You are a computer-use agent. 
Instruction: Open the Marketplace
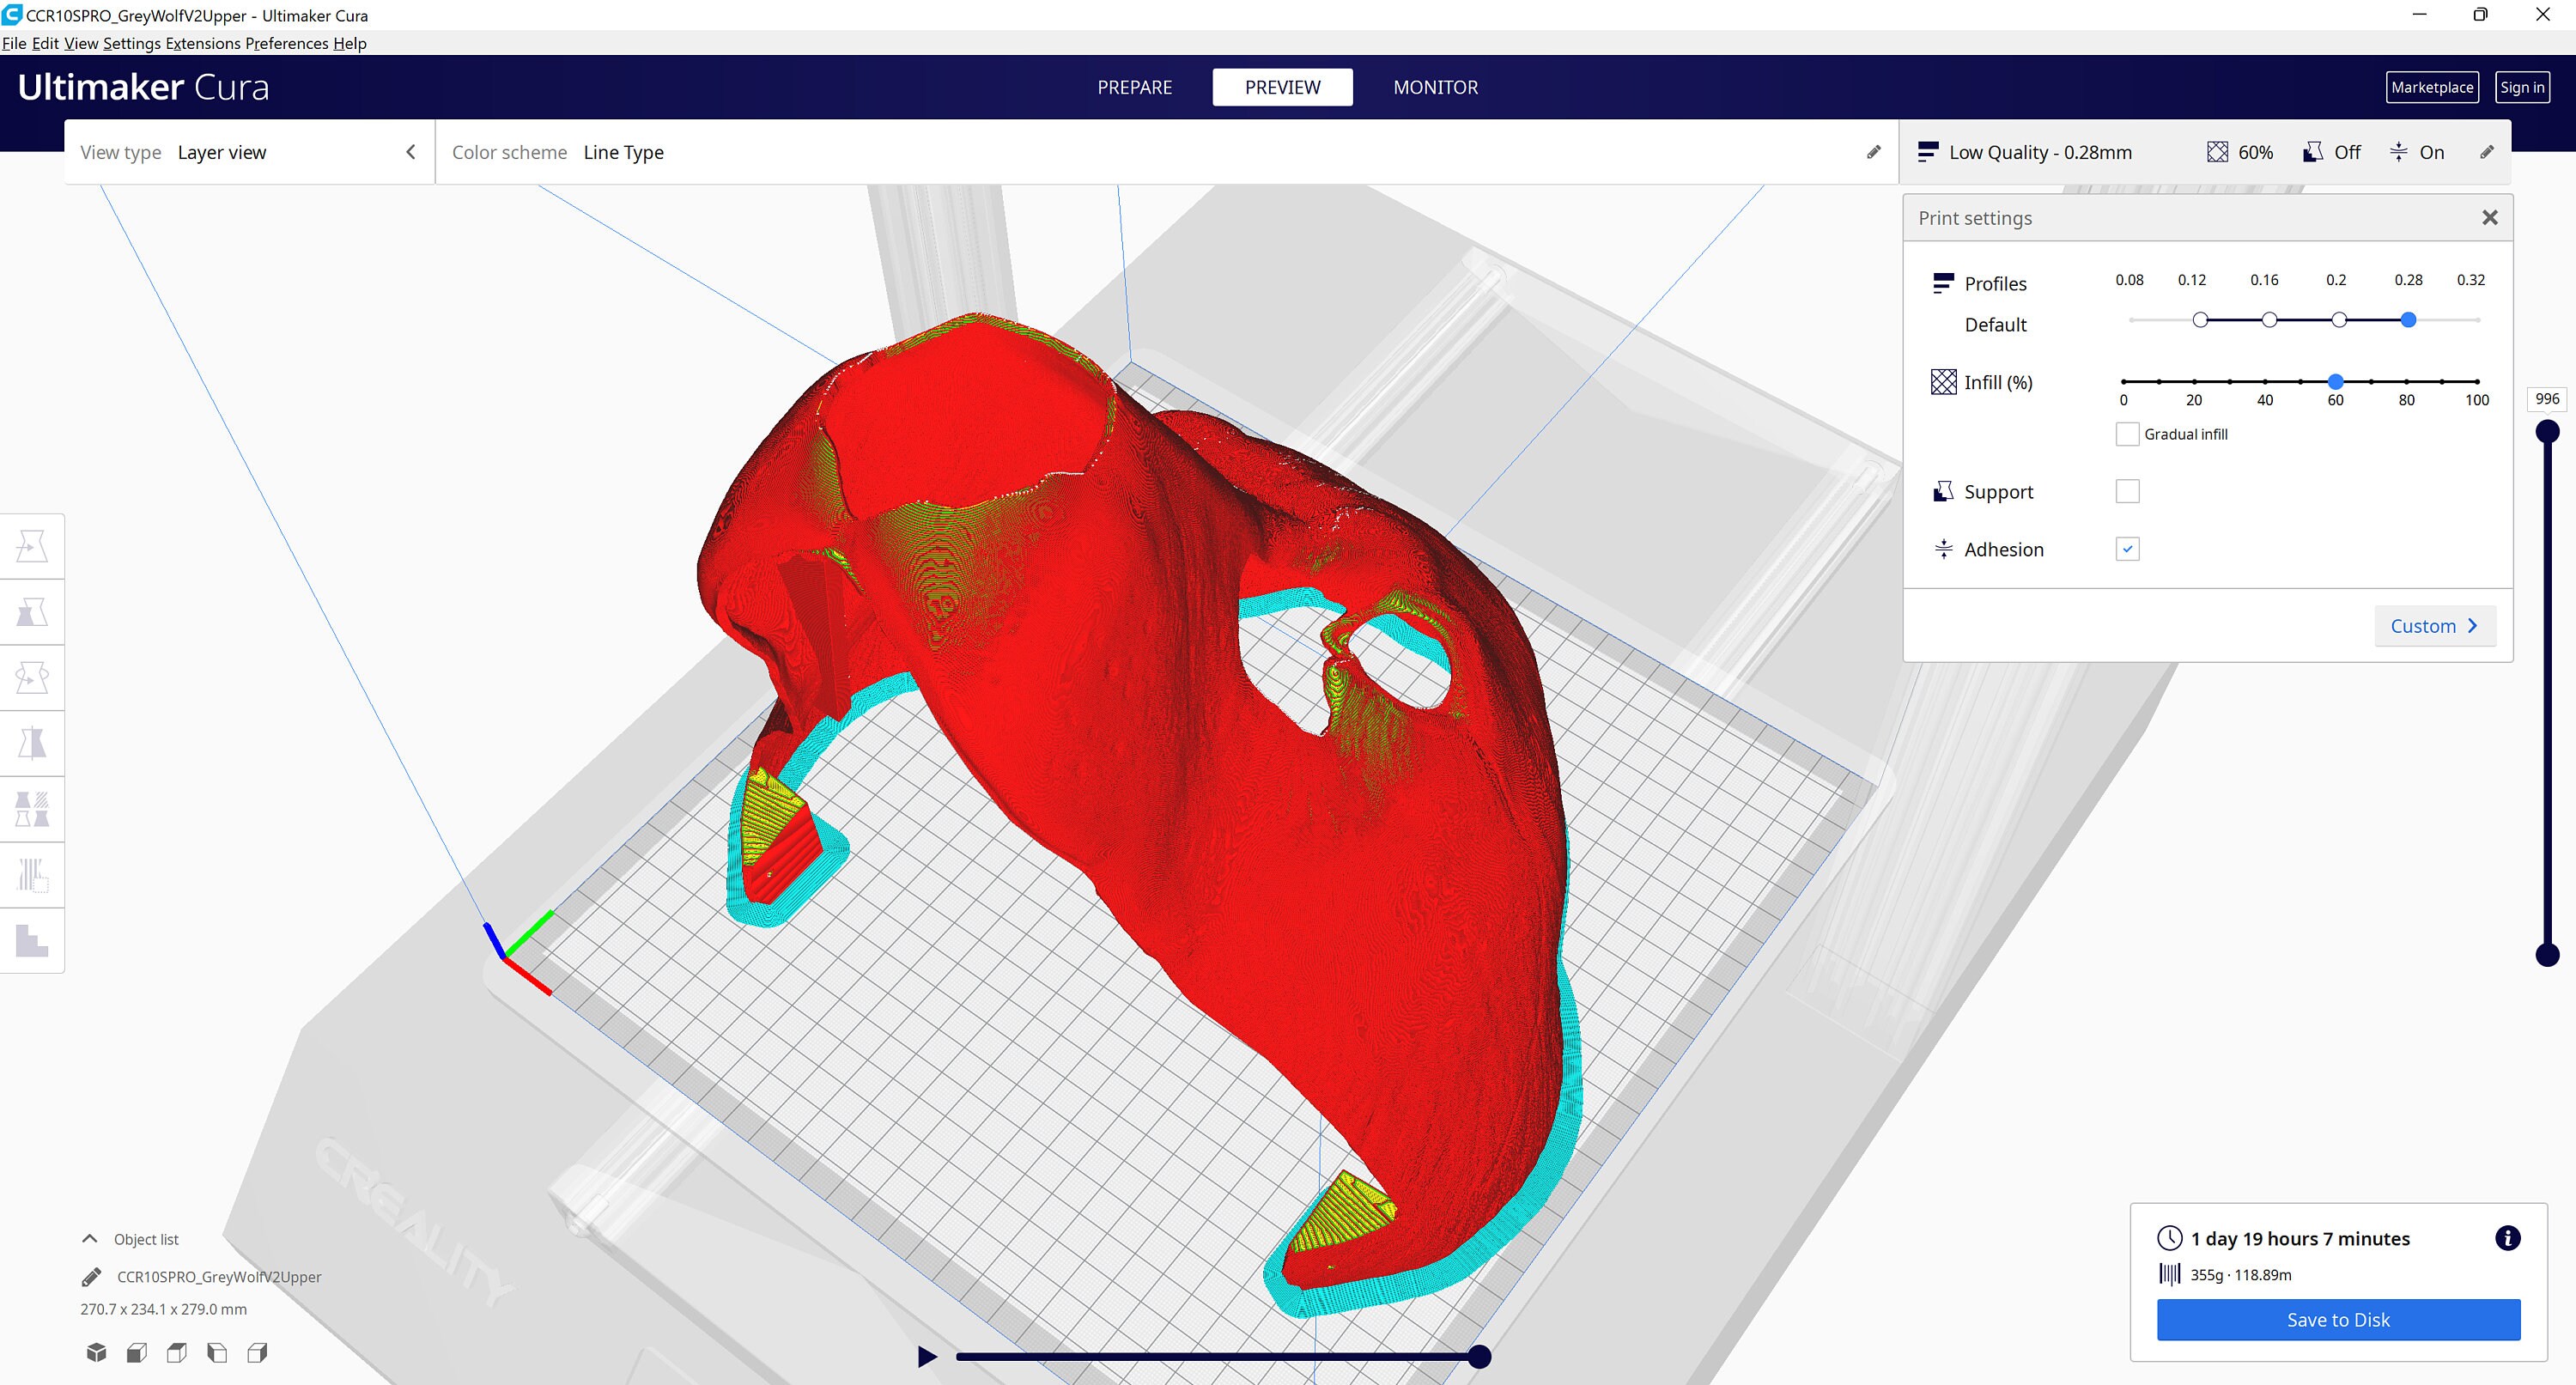(2432, 87)
